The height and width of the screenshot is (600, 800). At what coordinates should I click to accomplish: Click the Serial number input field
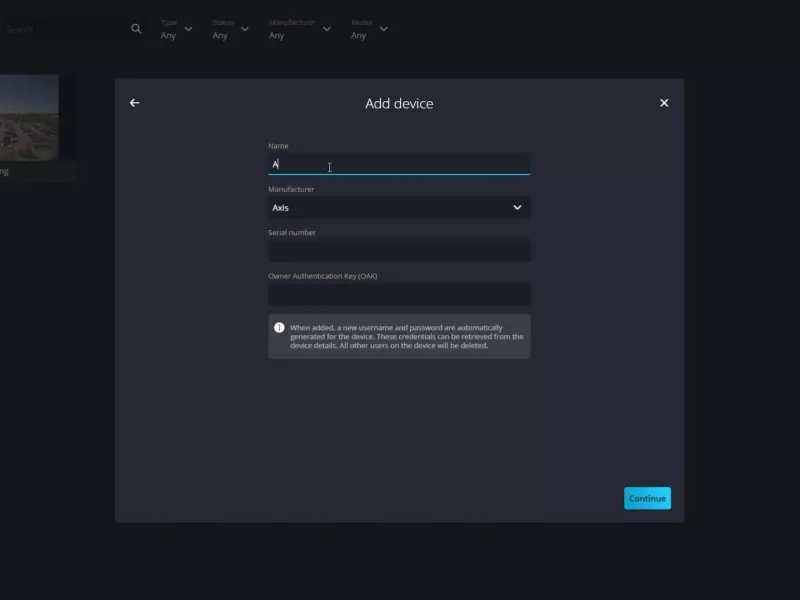[399, 251]
